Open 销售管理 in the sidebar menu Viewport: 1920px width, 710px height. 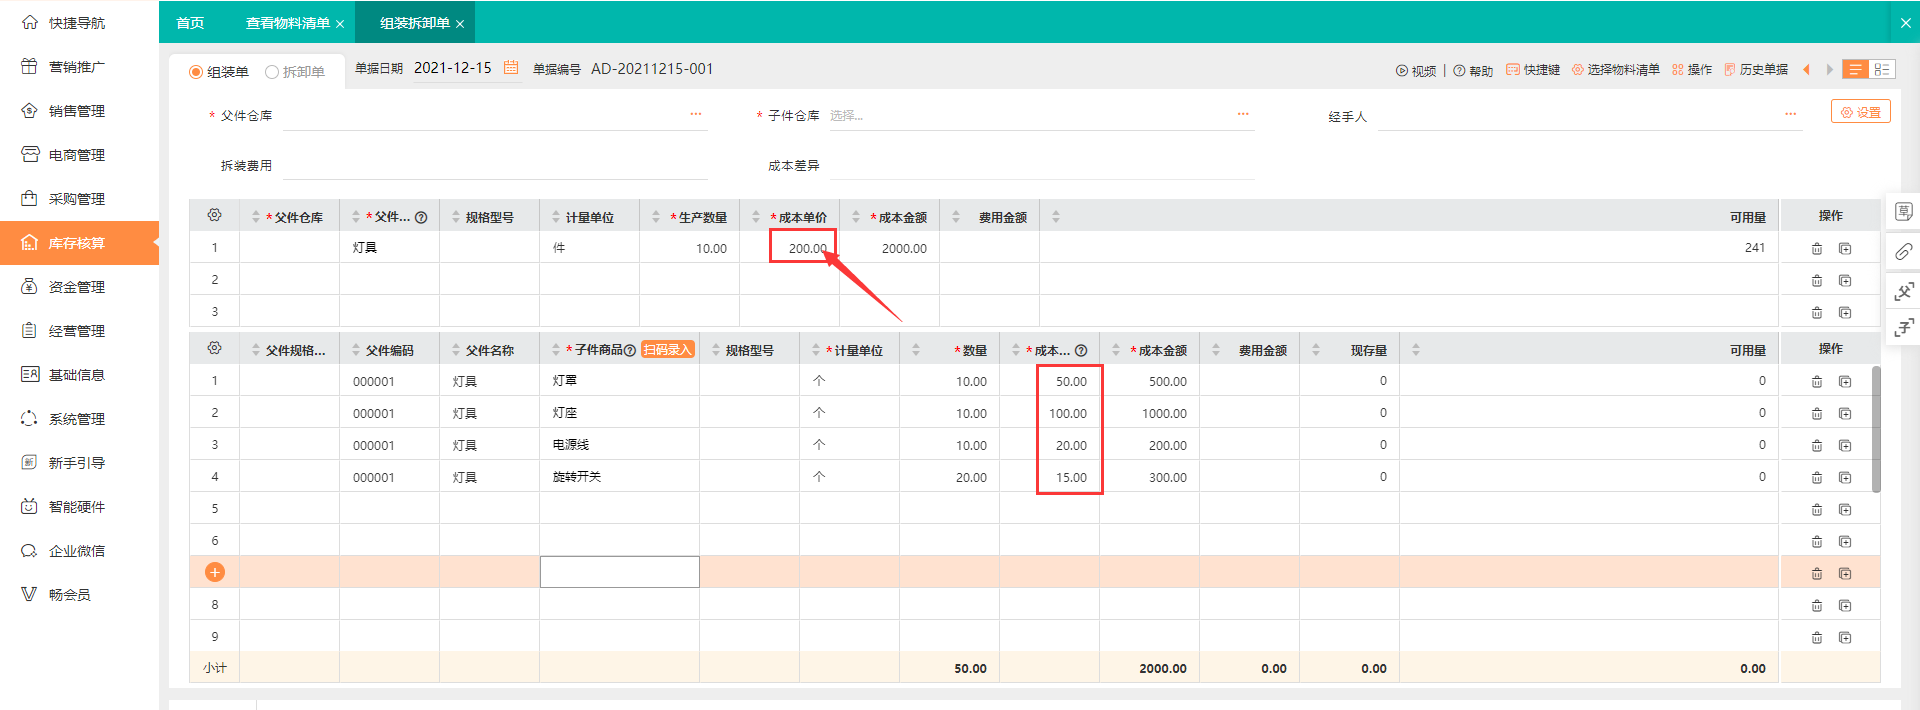tap(77, 111)
